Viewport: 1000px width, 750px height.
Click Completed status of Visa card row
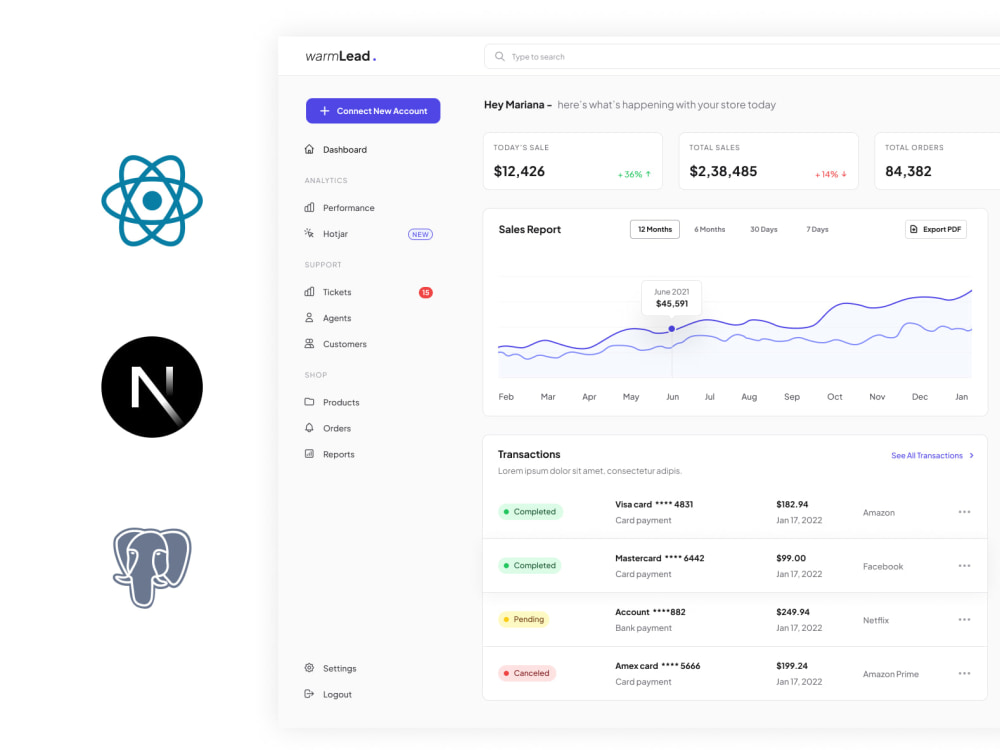pos(530,511)
